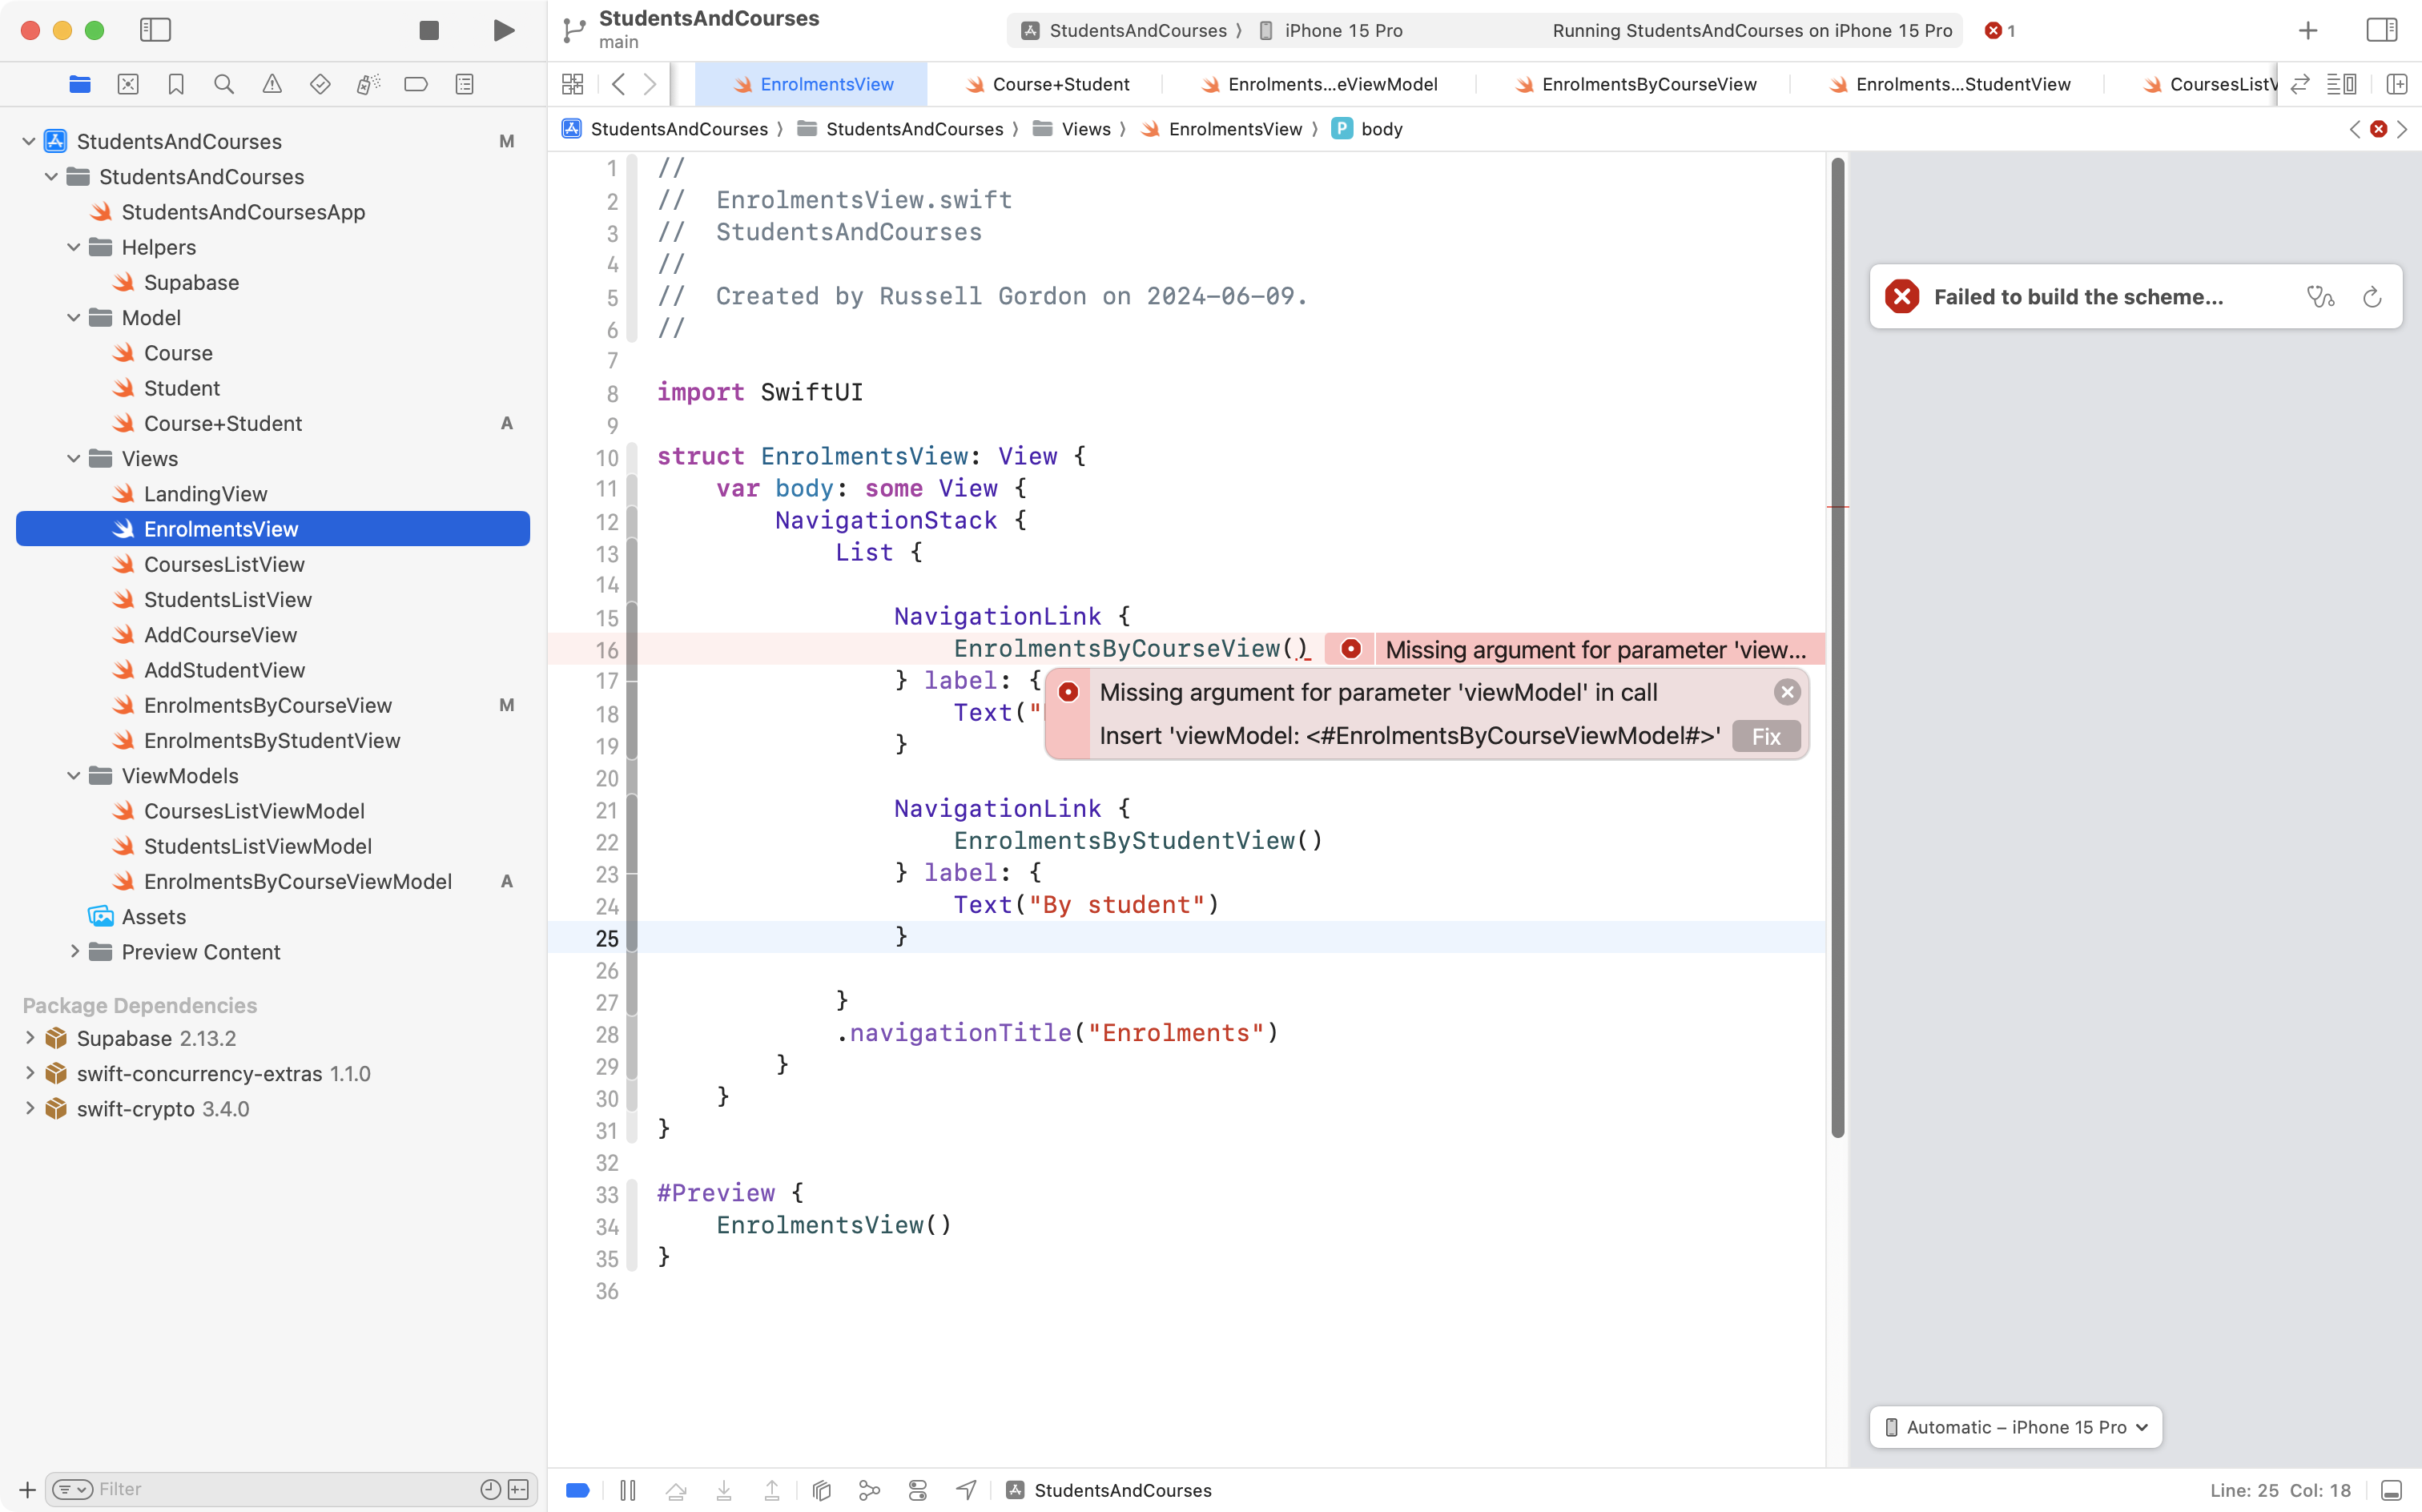Viewport: 2422px width, 1512px height.
Task: Show the Bookmark navigator
Action: click(176, 84)
